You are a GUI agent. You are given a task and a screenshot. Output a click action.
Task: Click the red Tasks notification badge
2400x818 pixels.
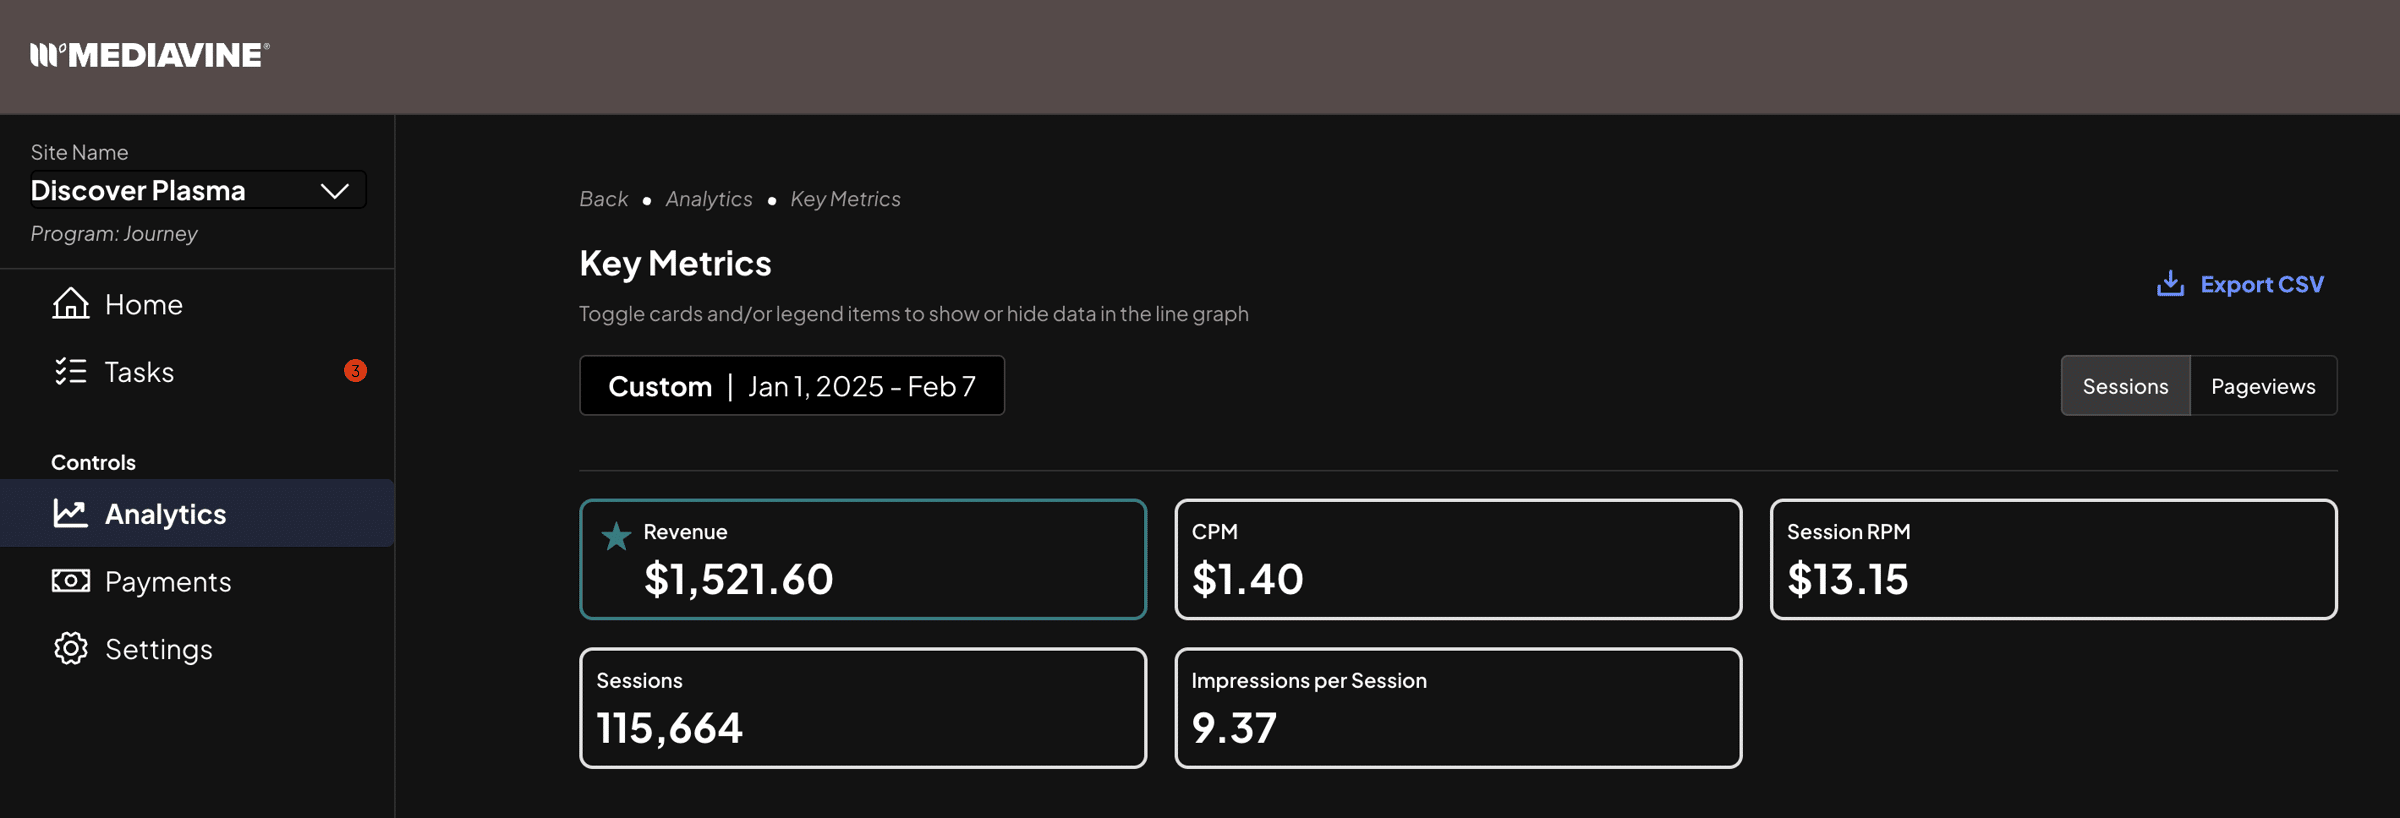(x=355, y=371)
